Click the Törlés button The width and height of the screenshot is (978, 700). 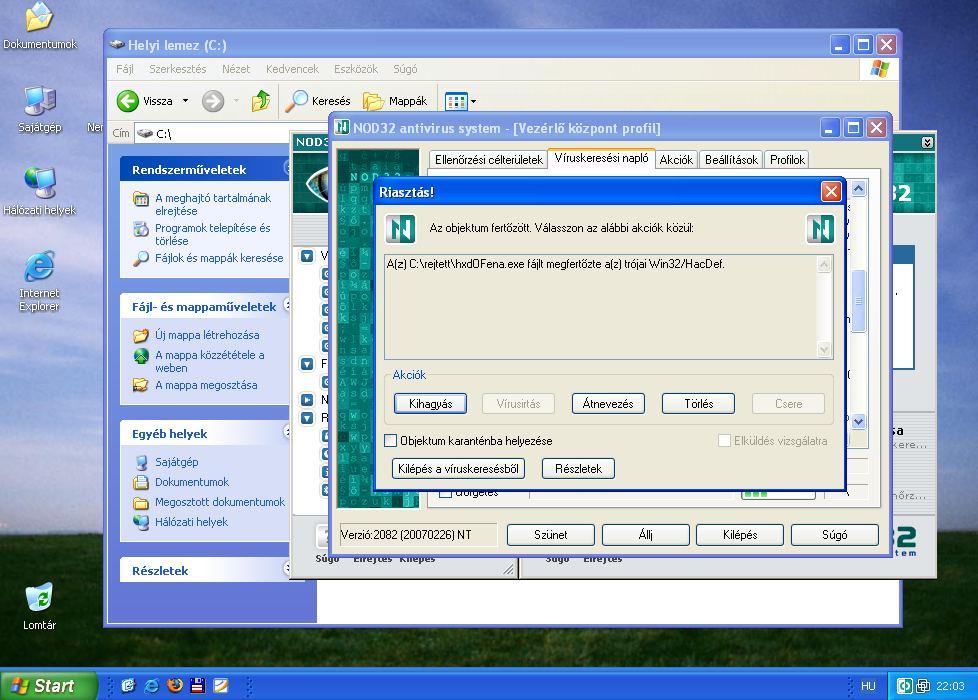pyautogui.click(x=698, y=404)
